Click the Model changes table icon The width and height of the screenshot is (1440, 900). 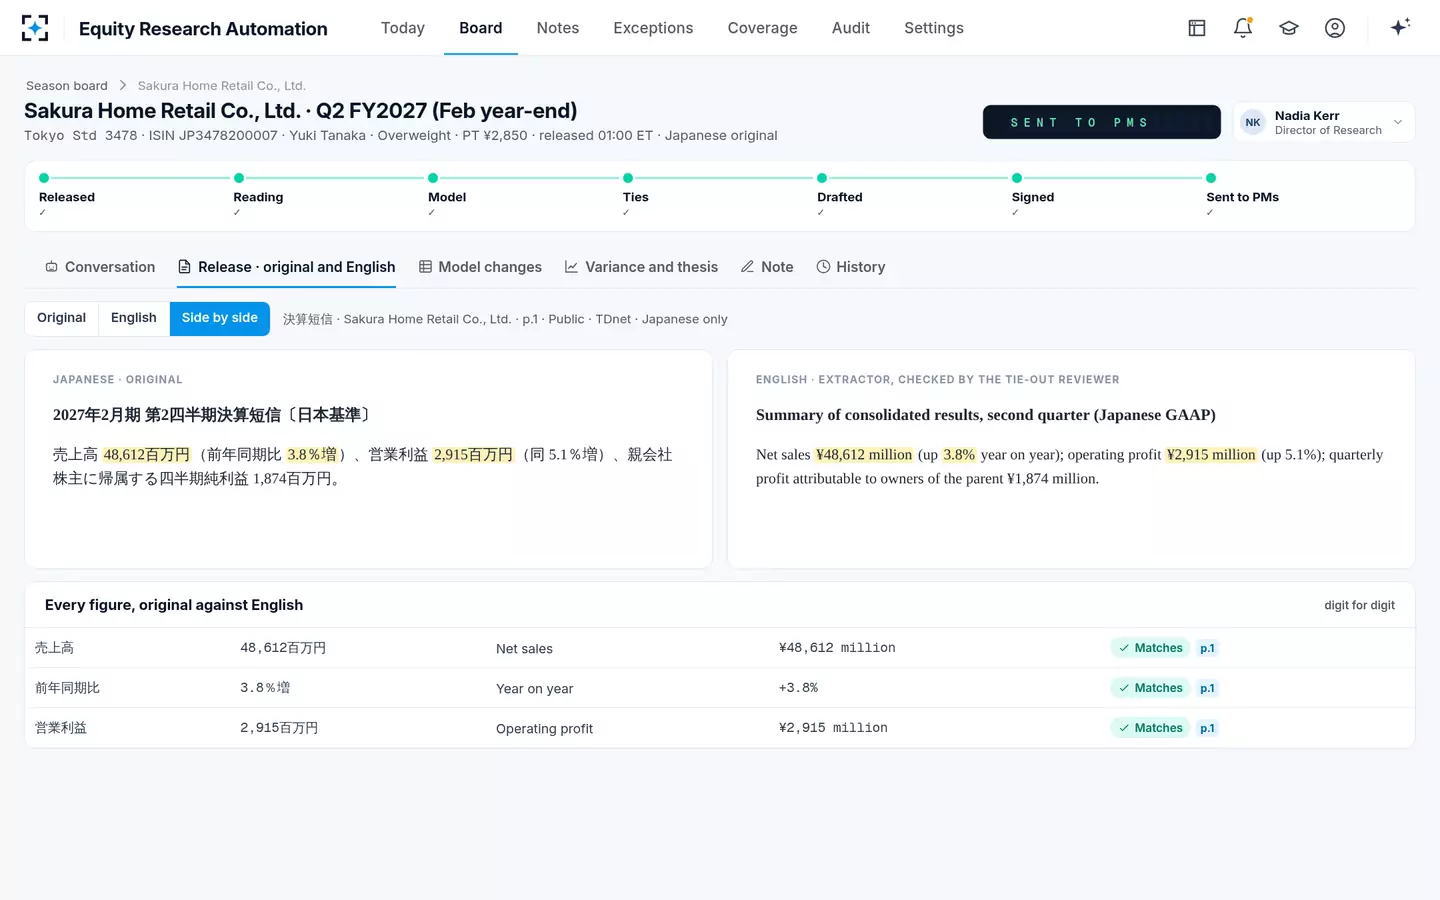[425, 267]
